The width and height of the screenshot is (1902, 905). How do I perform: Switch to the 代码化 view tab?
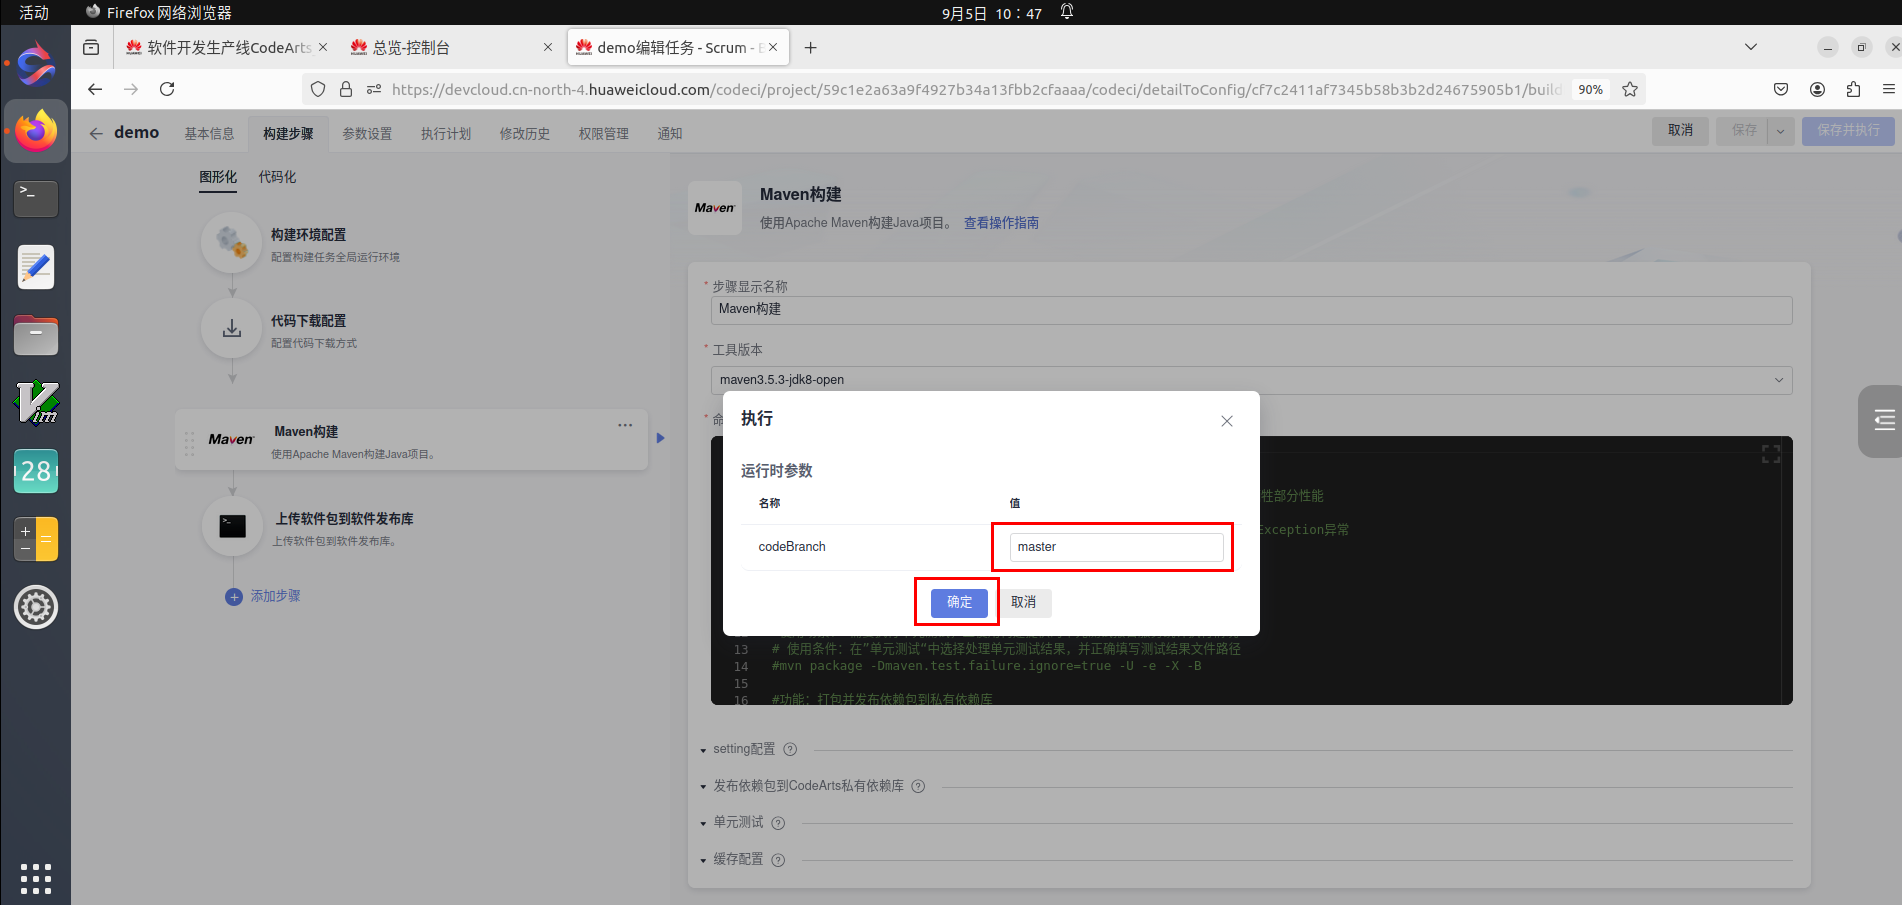click(277, 177)
